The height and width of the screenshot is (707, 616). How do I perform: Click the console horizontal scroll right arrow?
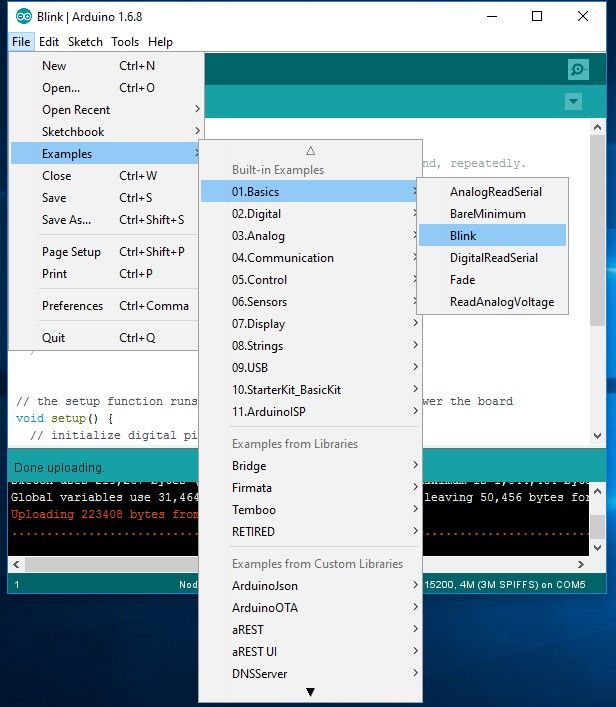pos(581,565)
